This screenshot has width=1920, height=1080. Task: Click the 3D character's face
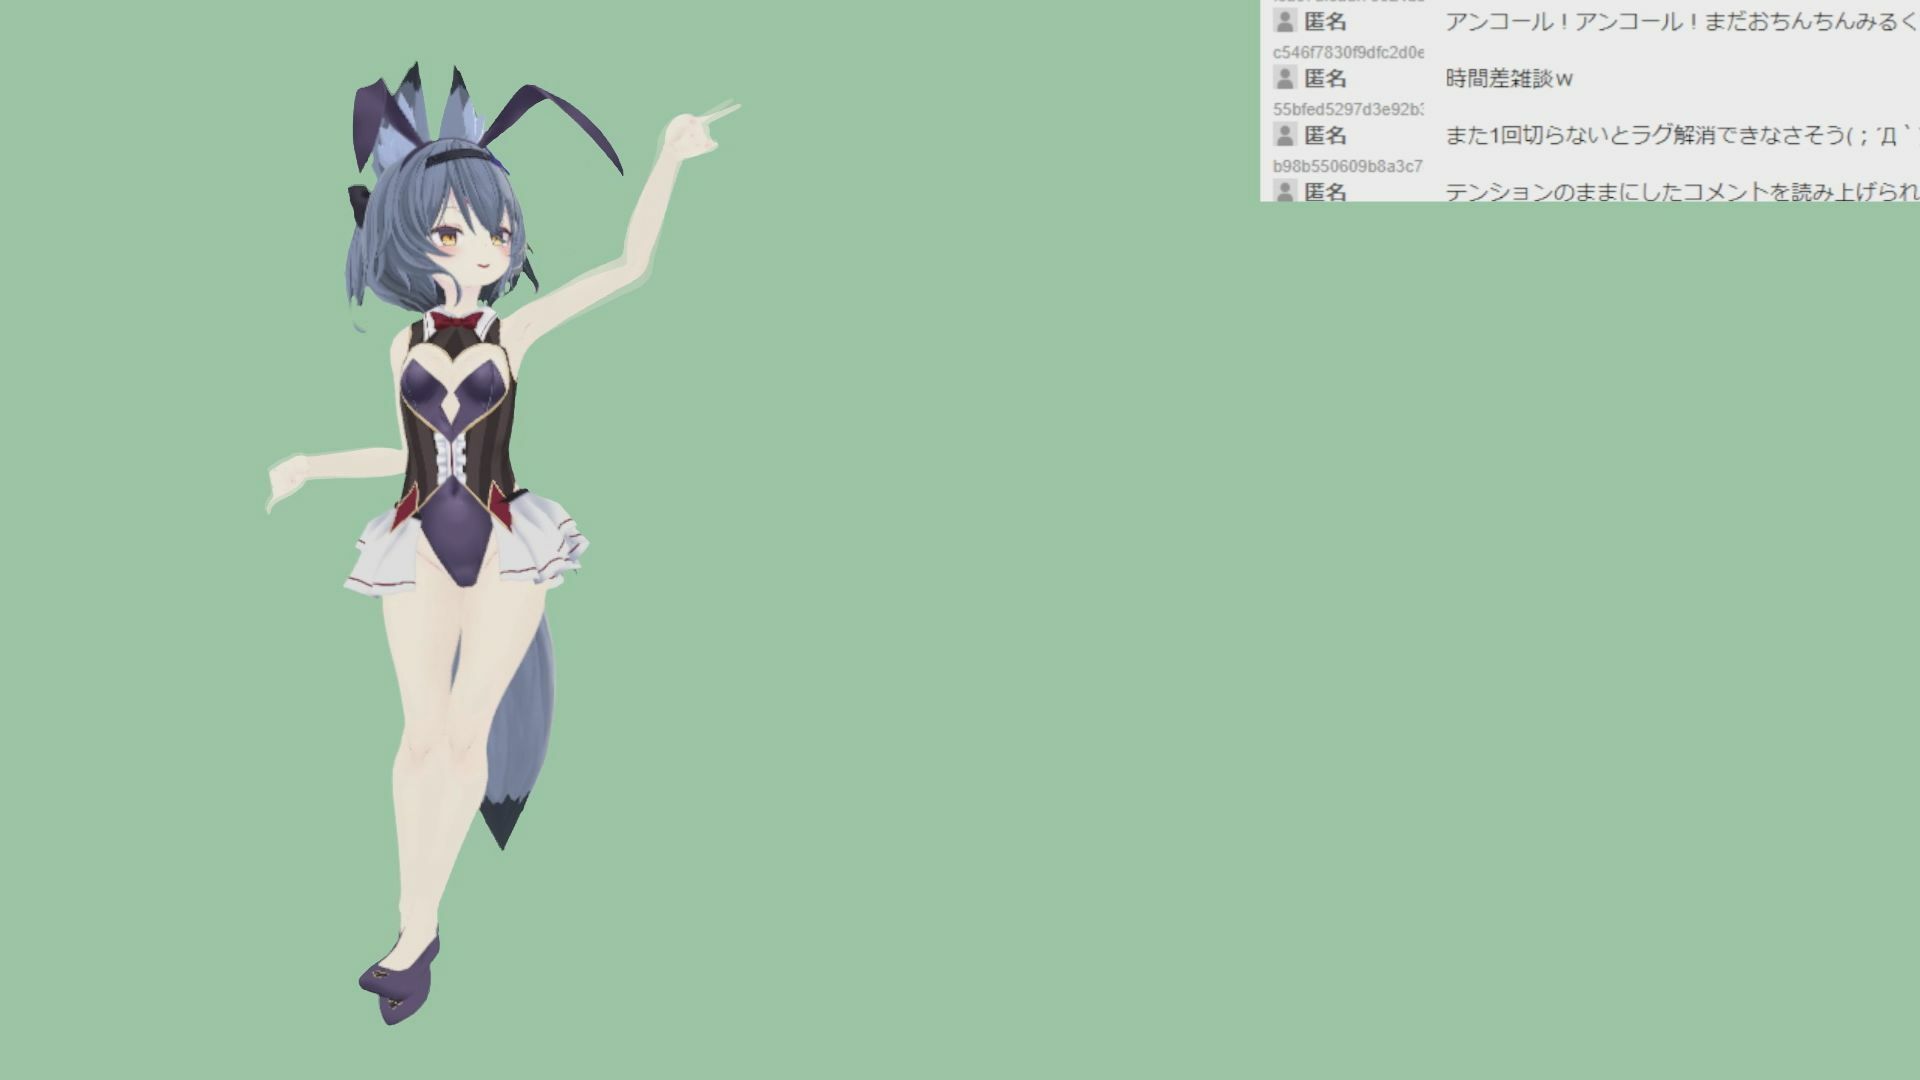pos(468,250)
